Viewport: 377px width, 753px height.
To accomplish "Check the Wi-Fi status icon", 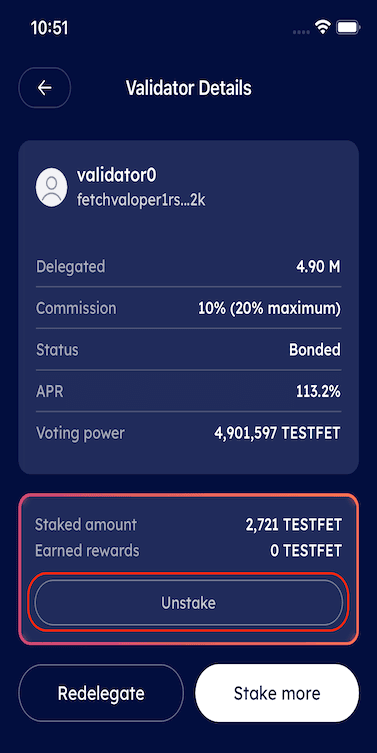I will [x=322, y=28].
